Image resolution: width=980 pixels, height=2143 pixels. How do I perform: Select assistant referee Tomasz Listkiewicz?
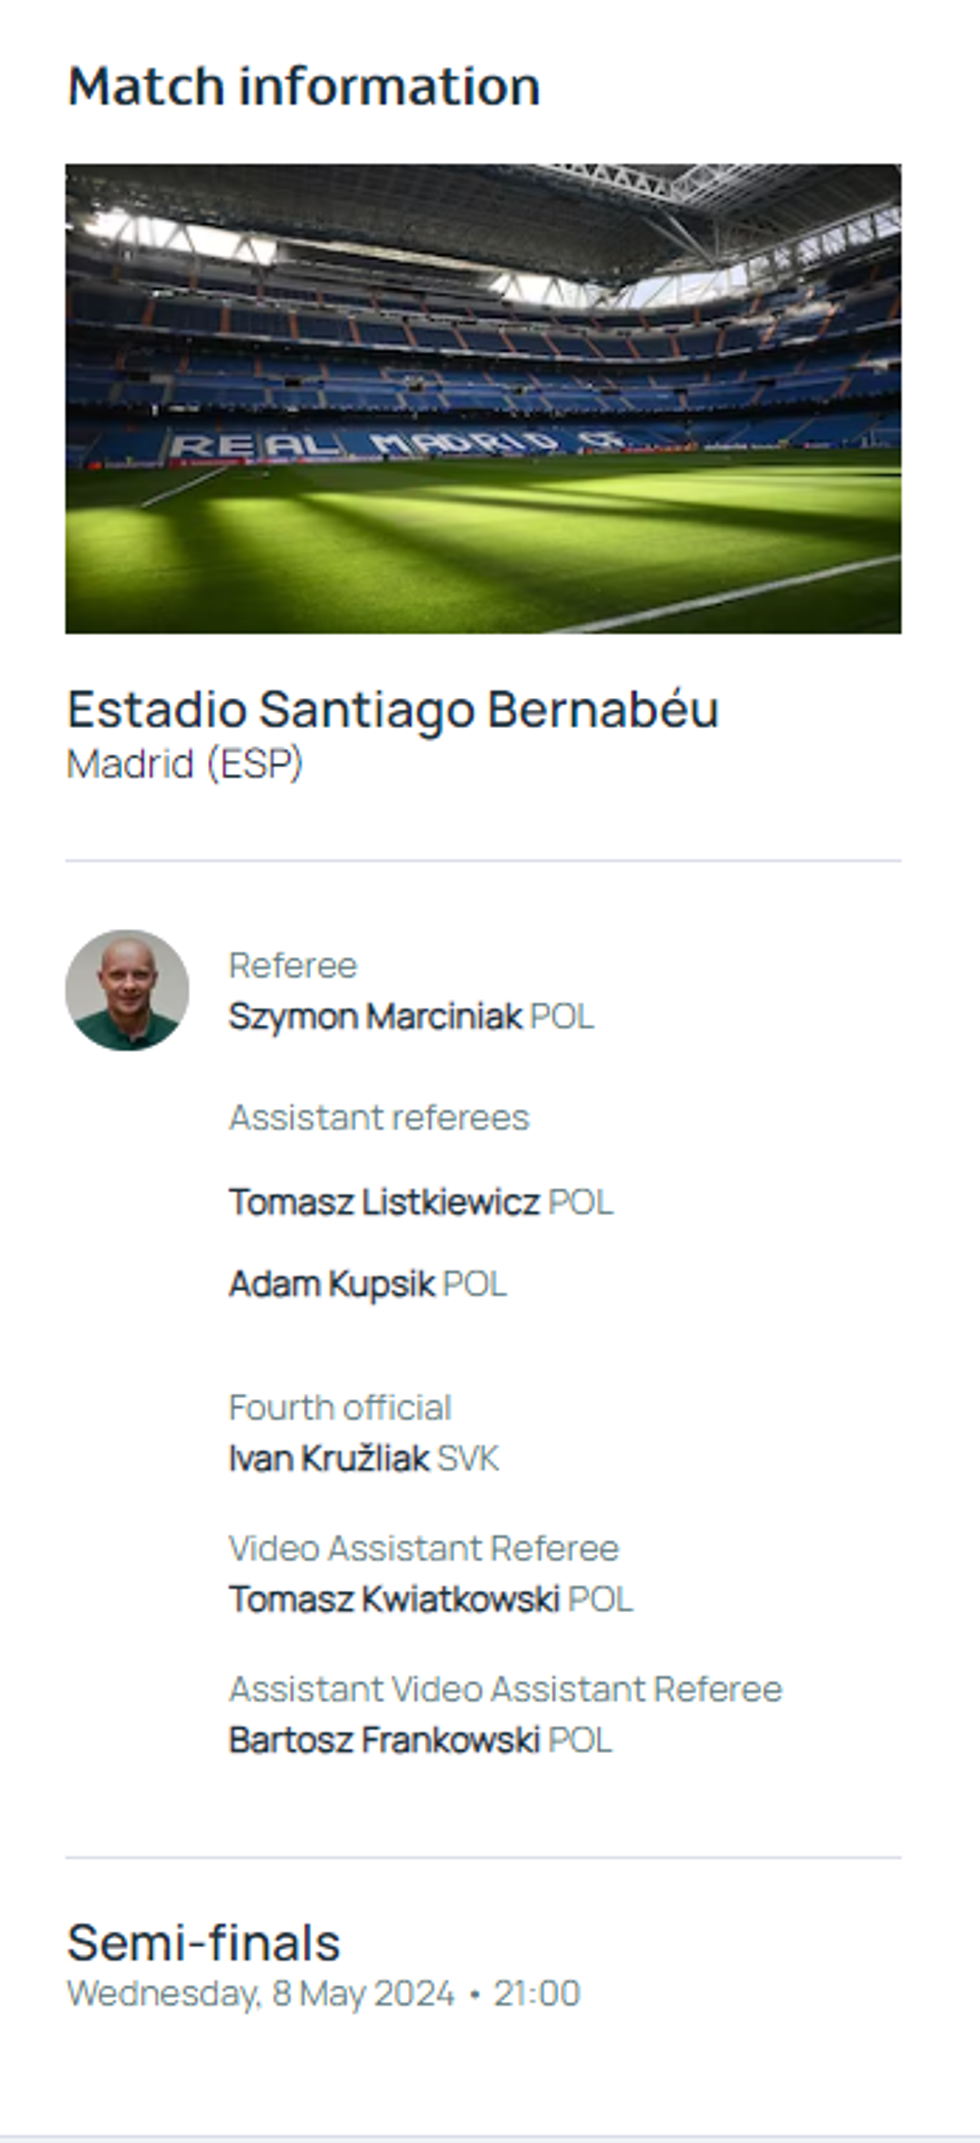coord(384,1201)
